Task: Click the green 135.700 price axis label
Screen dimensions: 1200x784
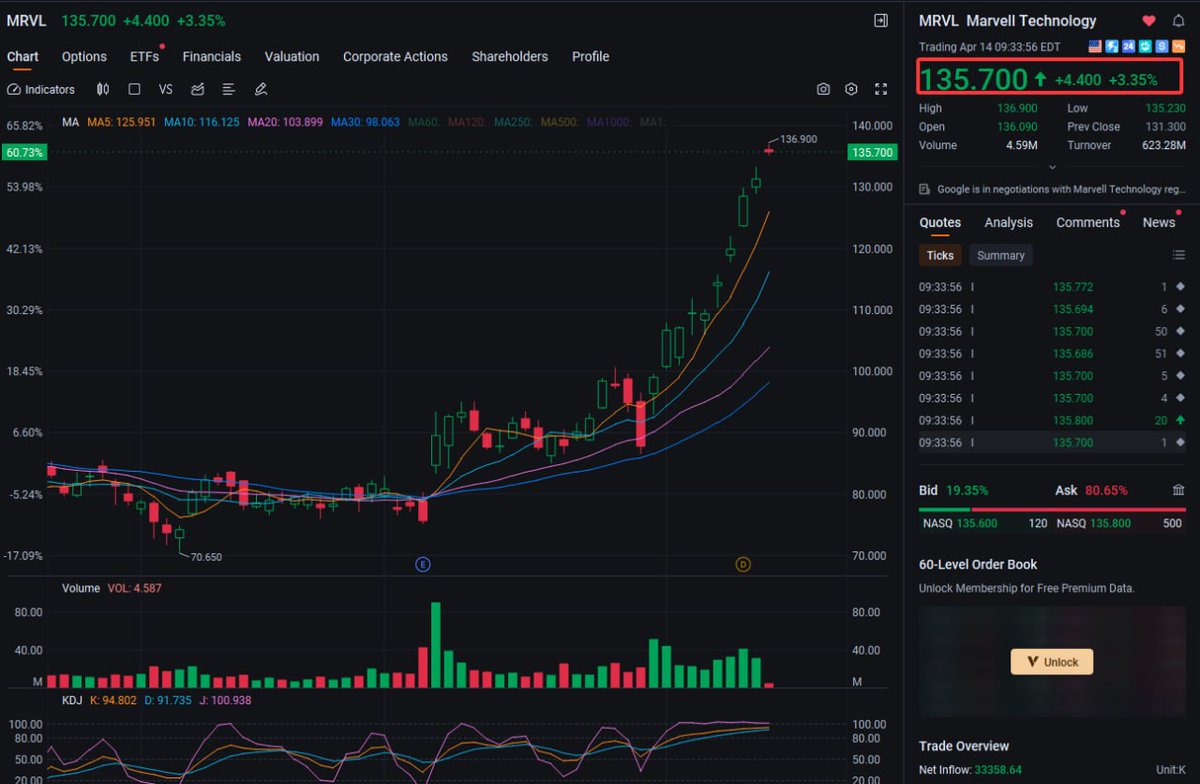Action: pyautogui.click(x=871, y=152)
